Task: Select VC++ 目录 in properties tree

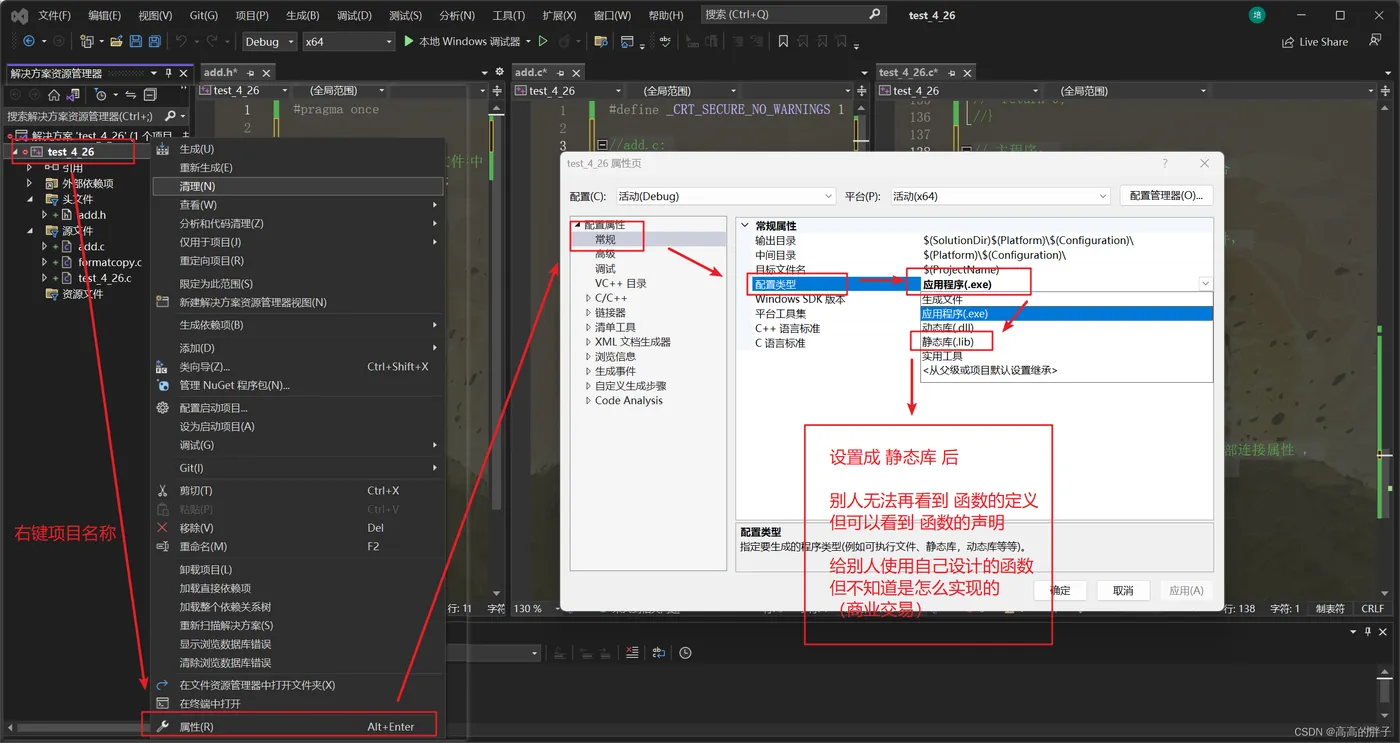Action: pos(621,284)
